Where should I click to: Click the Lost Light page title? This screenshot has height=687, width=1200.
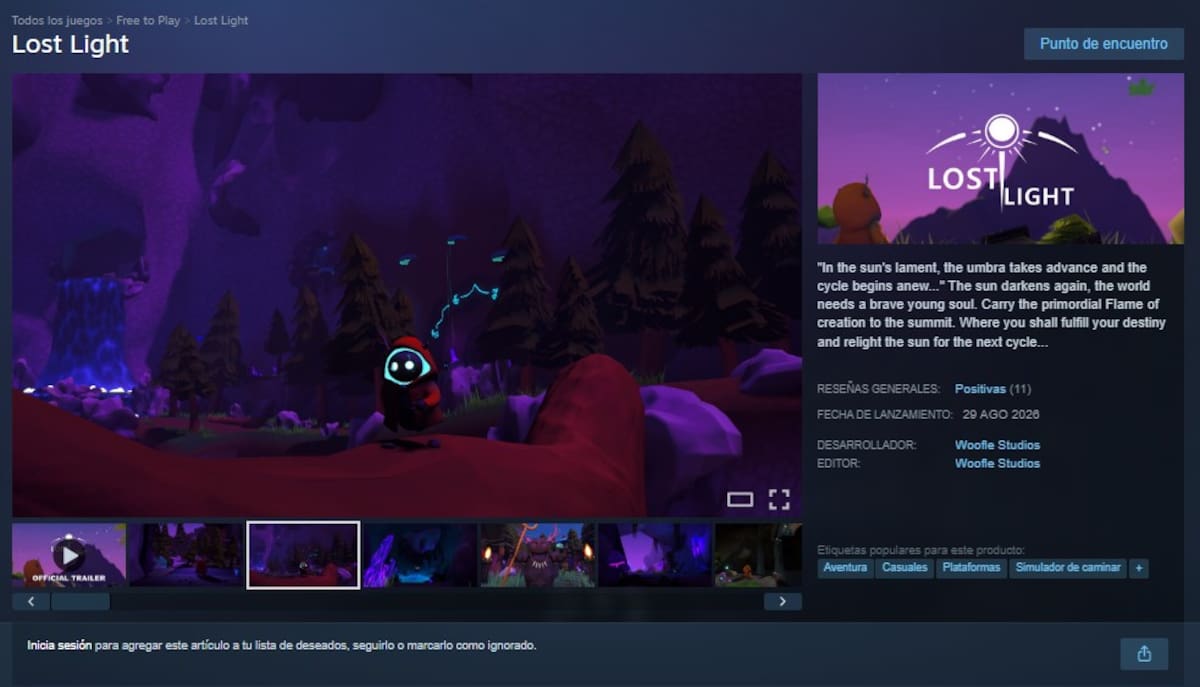point(70,45)
